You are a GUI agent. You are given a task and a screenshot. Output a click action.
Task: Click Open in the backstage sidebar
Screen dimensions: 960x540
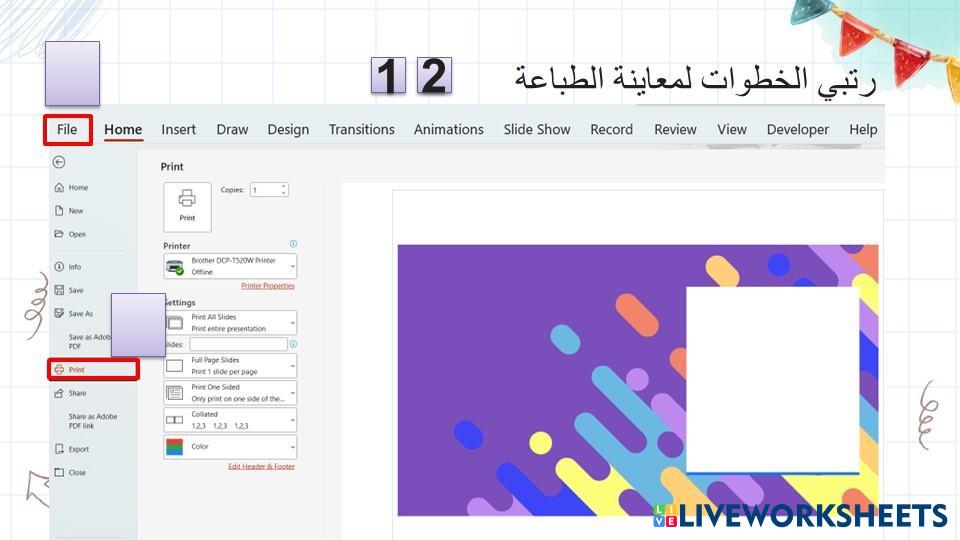(x=76, y=234)
